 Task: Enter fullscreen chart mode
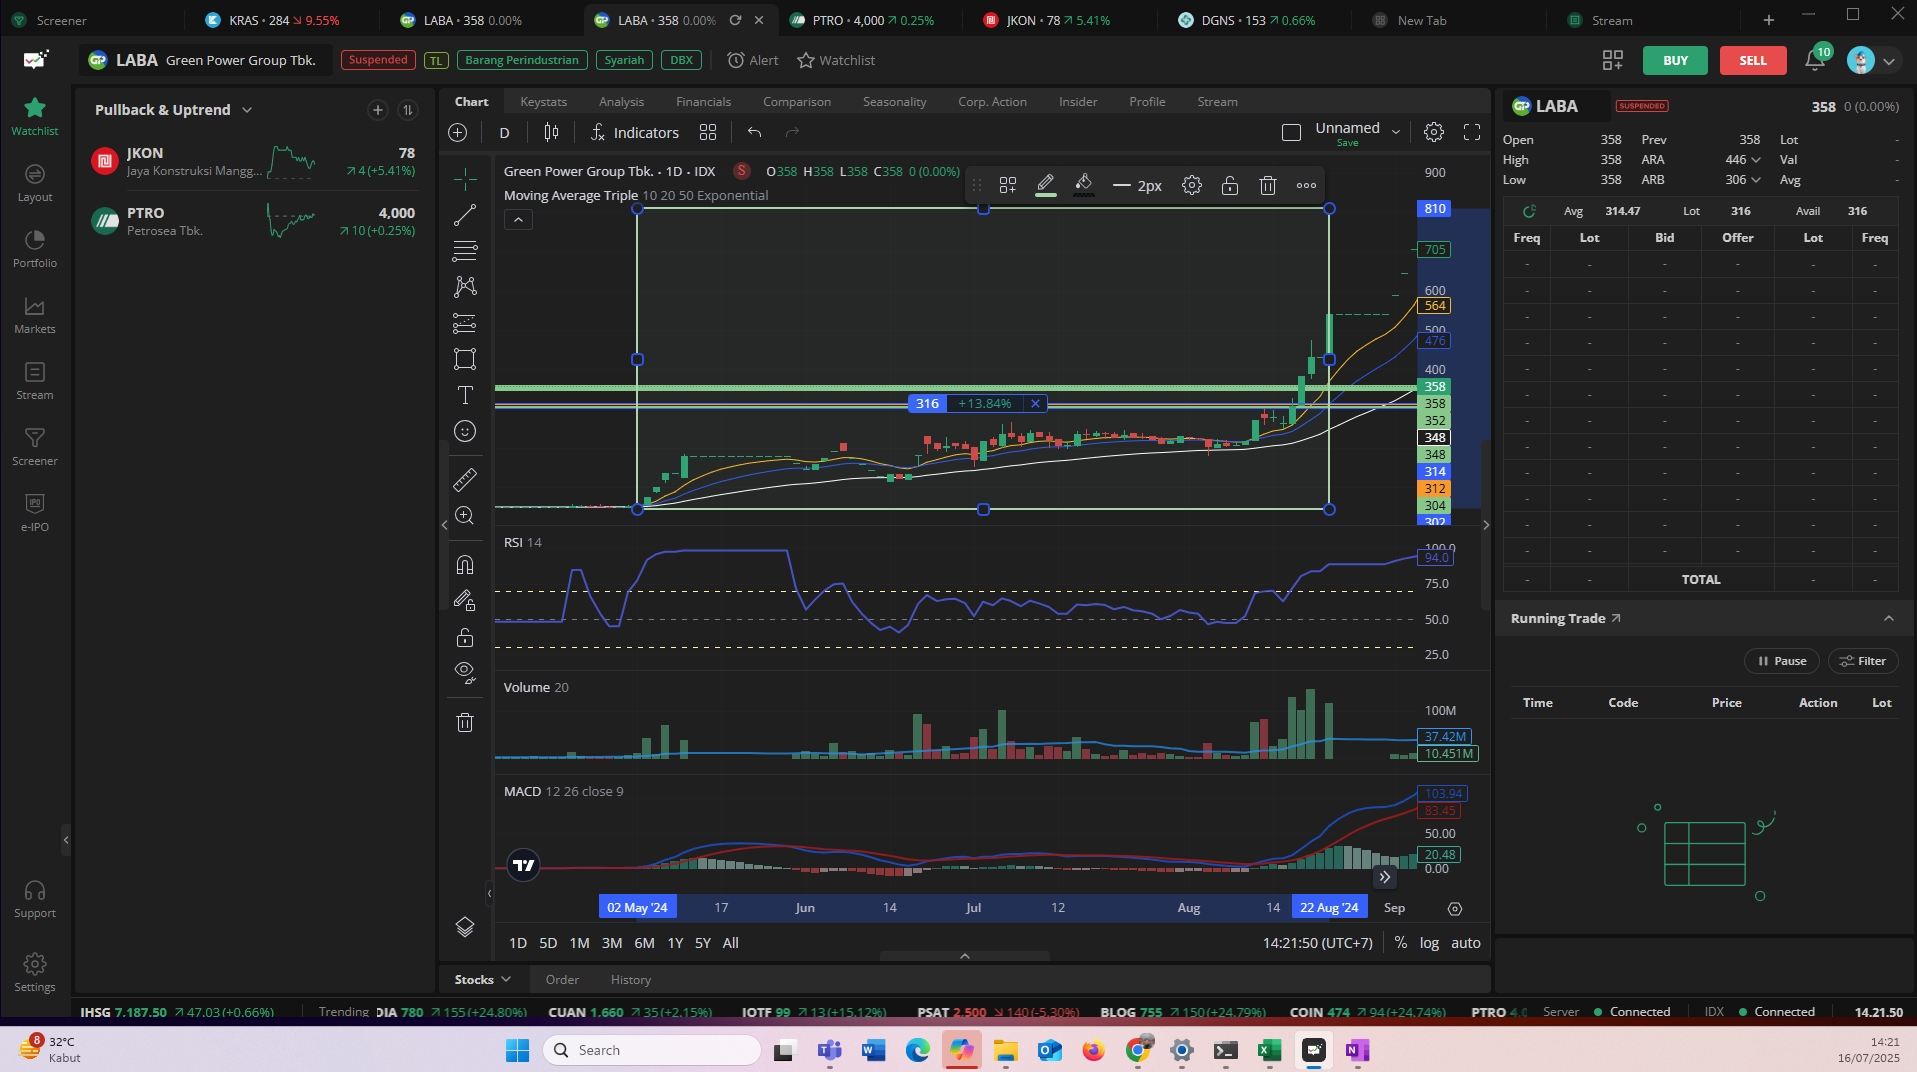tap(1472, 132)
